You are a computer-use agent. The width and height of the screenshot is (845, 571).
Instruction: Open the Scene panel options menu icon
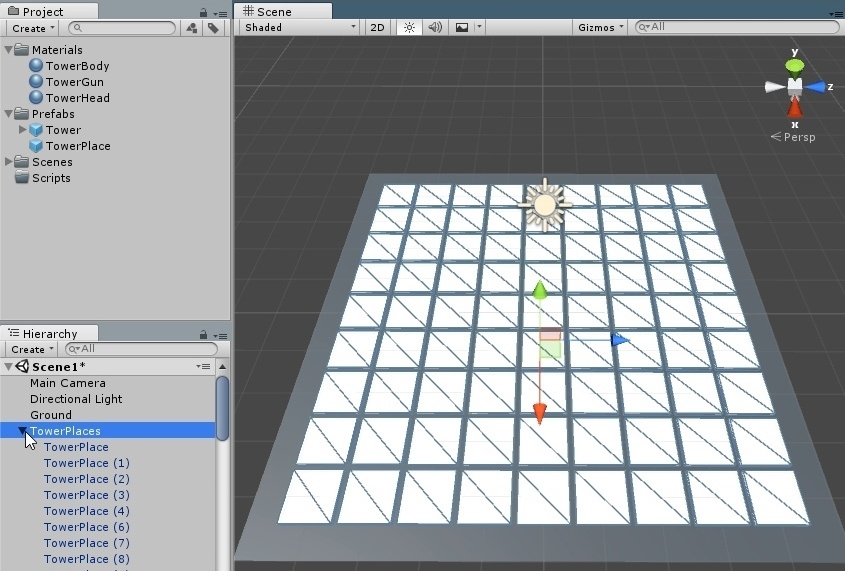(x=837, y=14)
